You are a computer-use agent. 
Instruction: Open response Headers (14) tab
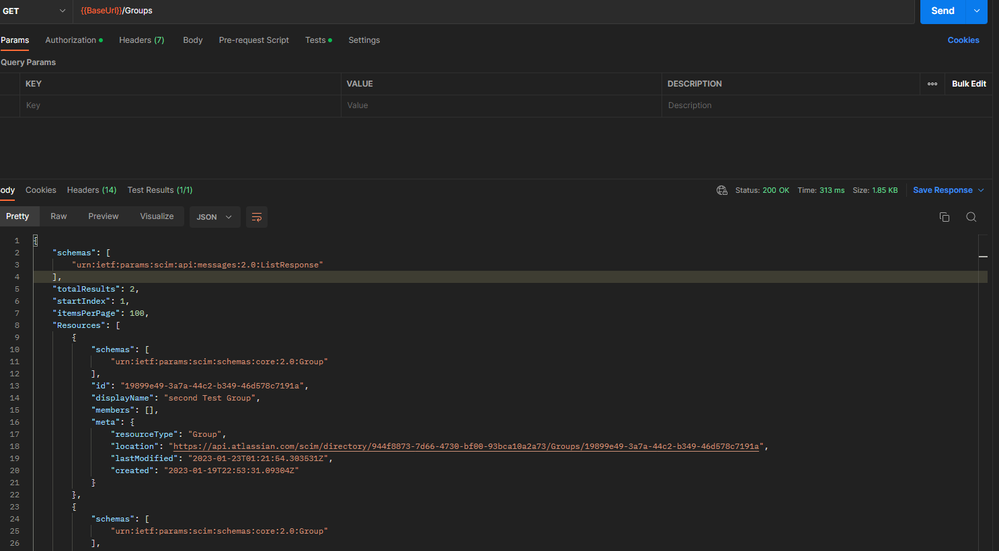click(x=92, y=190)
